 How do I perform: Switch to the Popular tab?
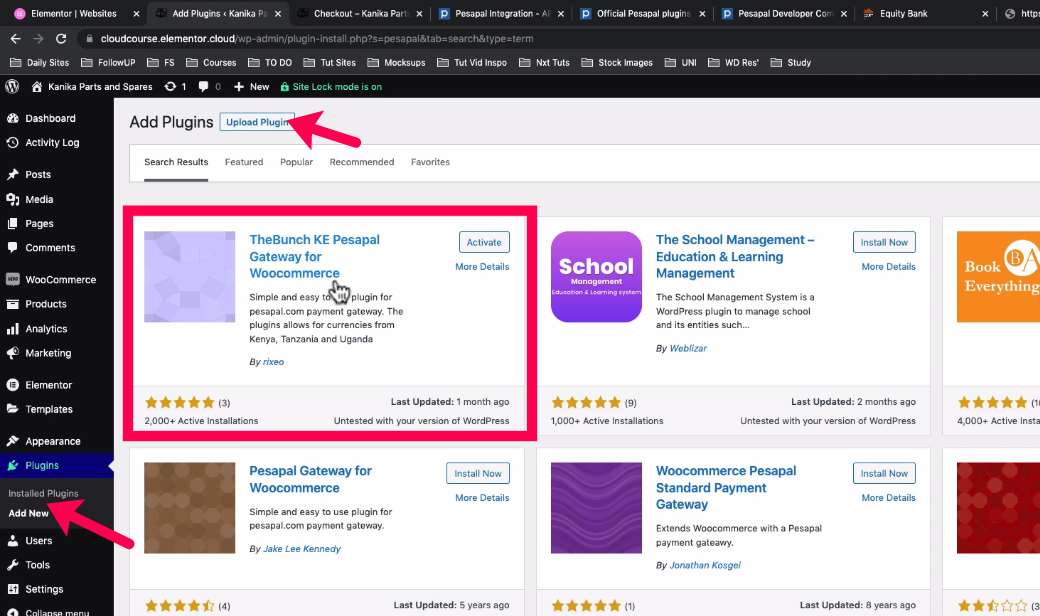(296, 162)
